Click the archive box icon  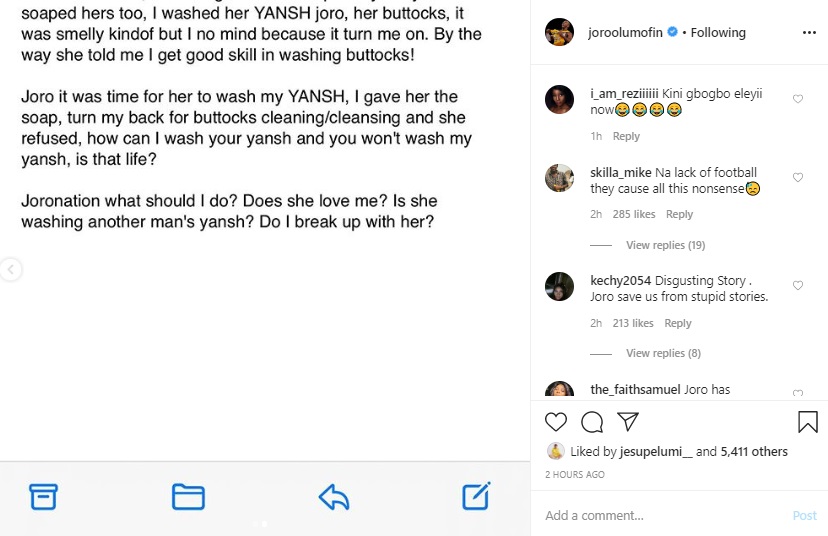43,496
